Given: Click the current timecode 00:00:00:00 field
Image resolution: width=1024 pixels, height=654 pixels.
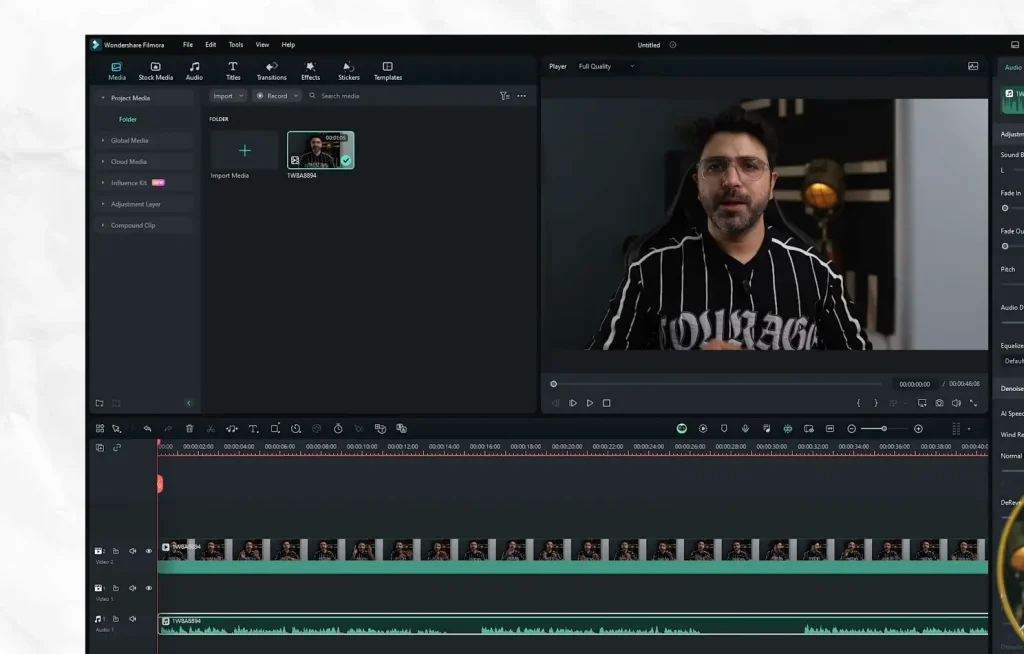Looking at the screenshot, I should coord(914,384).
